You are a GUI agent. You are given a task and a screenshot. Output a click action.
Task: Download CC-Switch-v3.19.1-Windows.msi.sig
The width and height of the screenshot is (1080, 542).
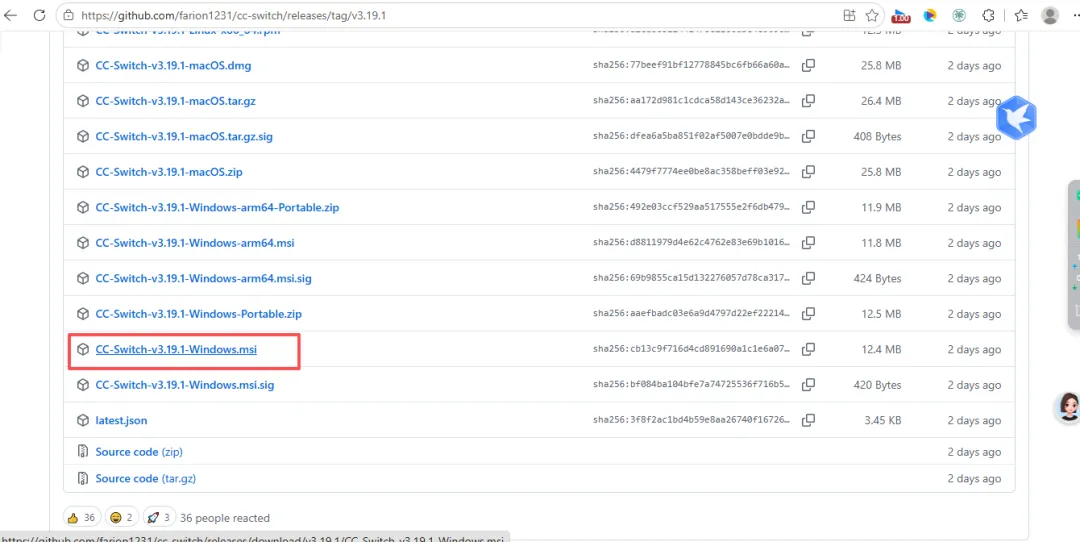click(185, 385)
